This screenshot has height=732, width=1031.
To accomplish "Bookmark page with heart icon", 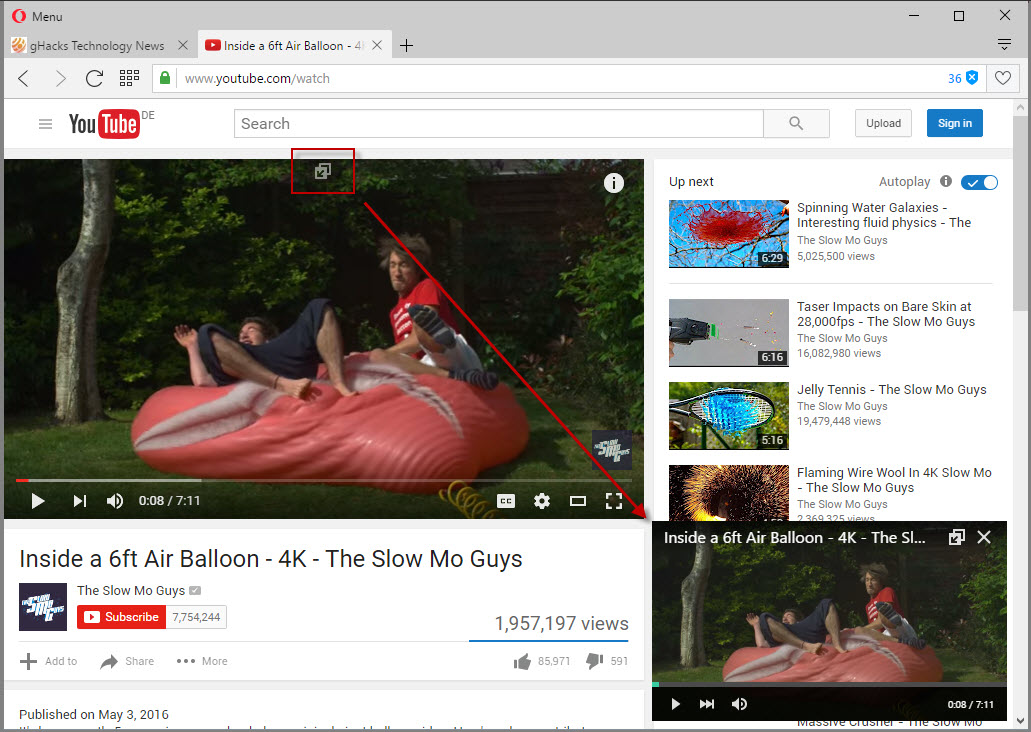I will tap(1003, 78).
